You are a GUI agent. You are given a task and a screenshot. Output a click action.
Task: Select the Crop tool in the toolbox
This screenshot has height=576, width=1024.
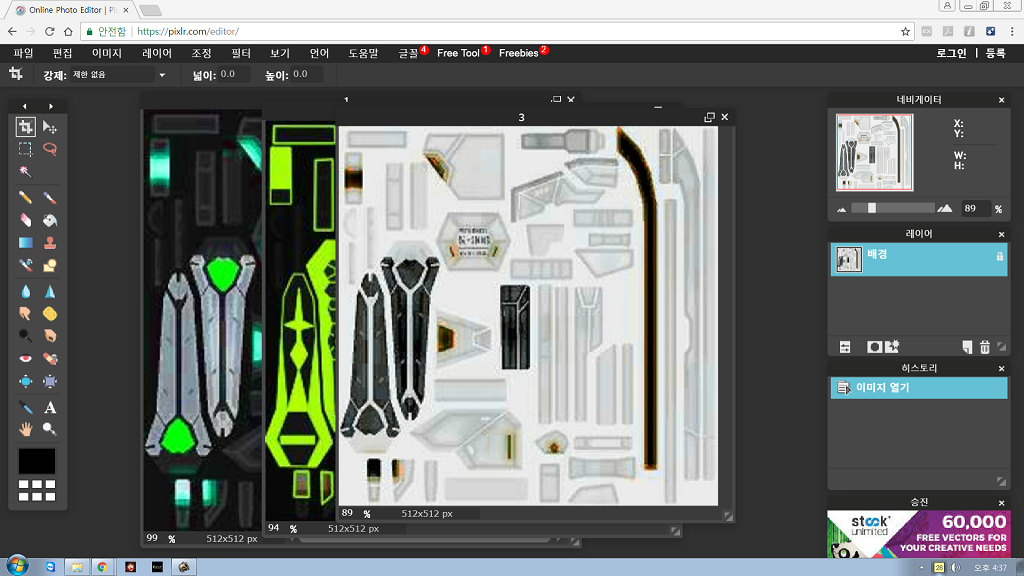pyautogui.click(x=25, y=127)
